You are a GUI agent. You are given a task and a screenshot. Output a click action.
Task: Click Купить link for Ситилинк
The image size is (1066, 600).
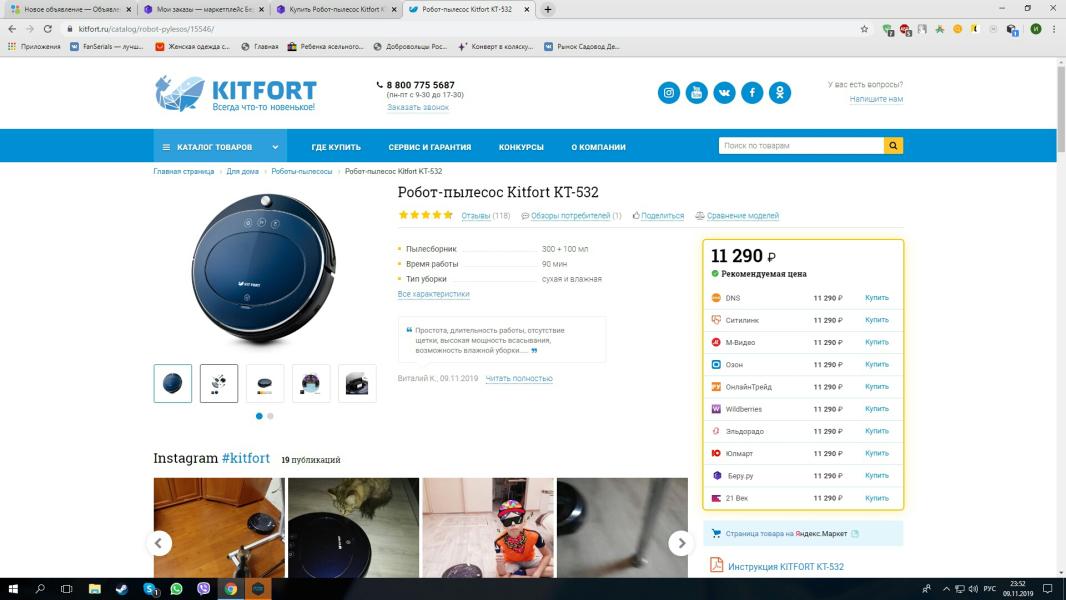(876, 320)
